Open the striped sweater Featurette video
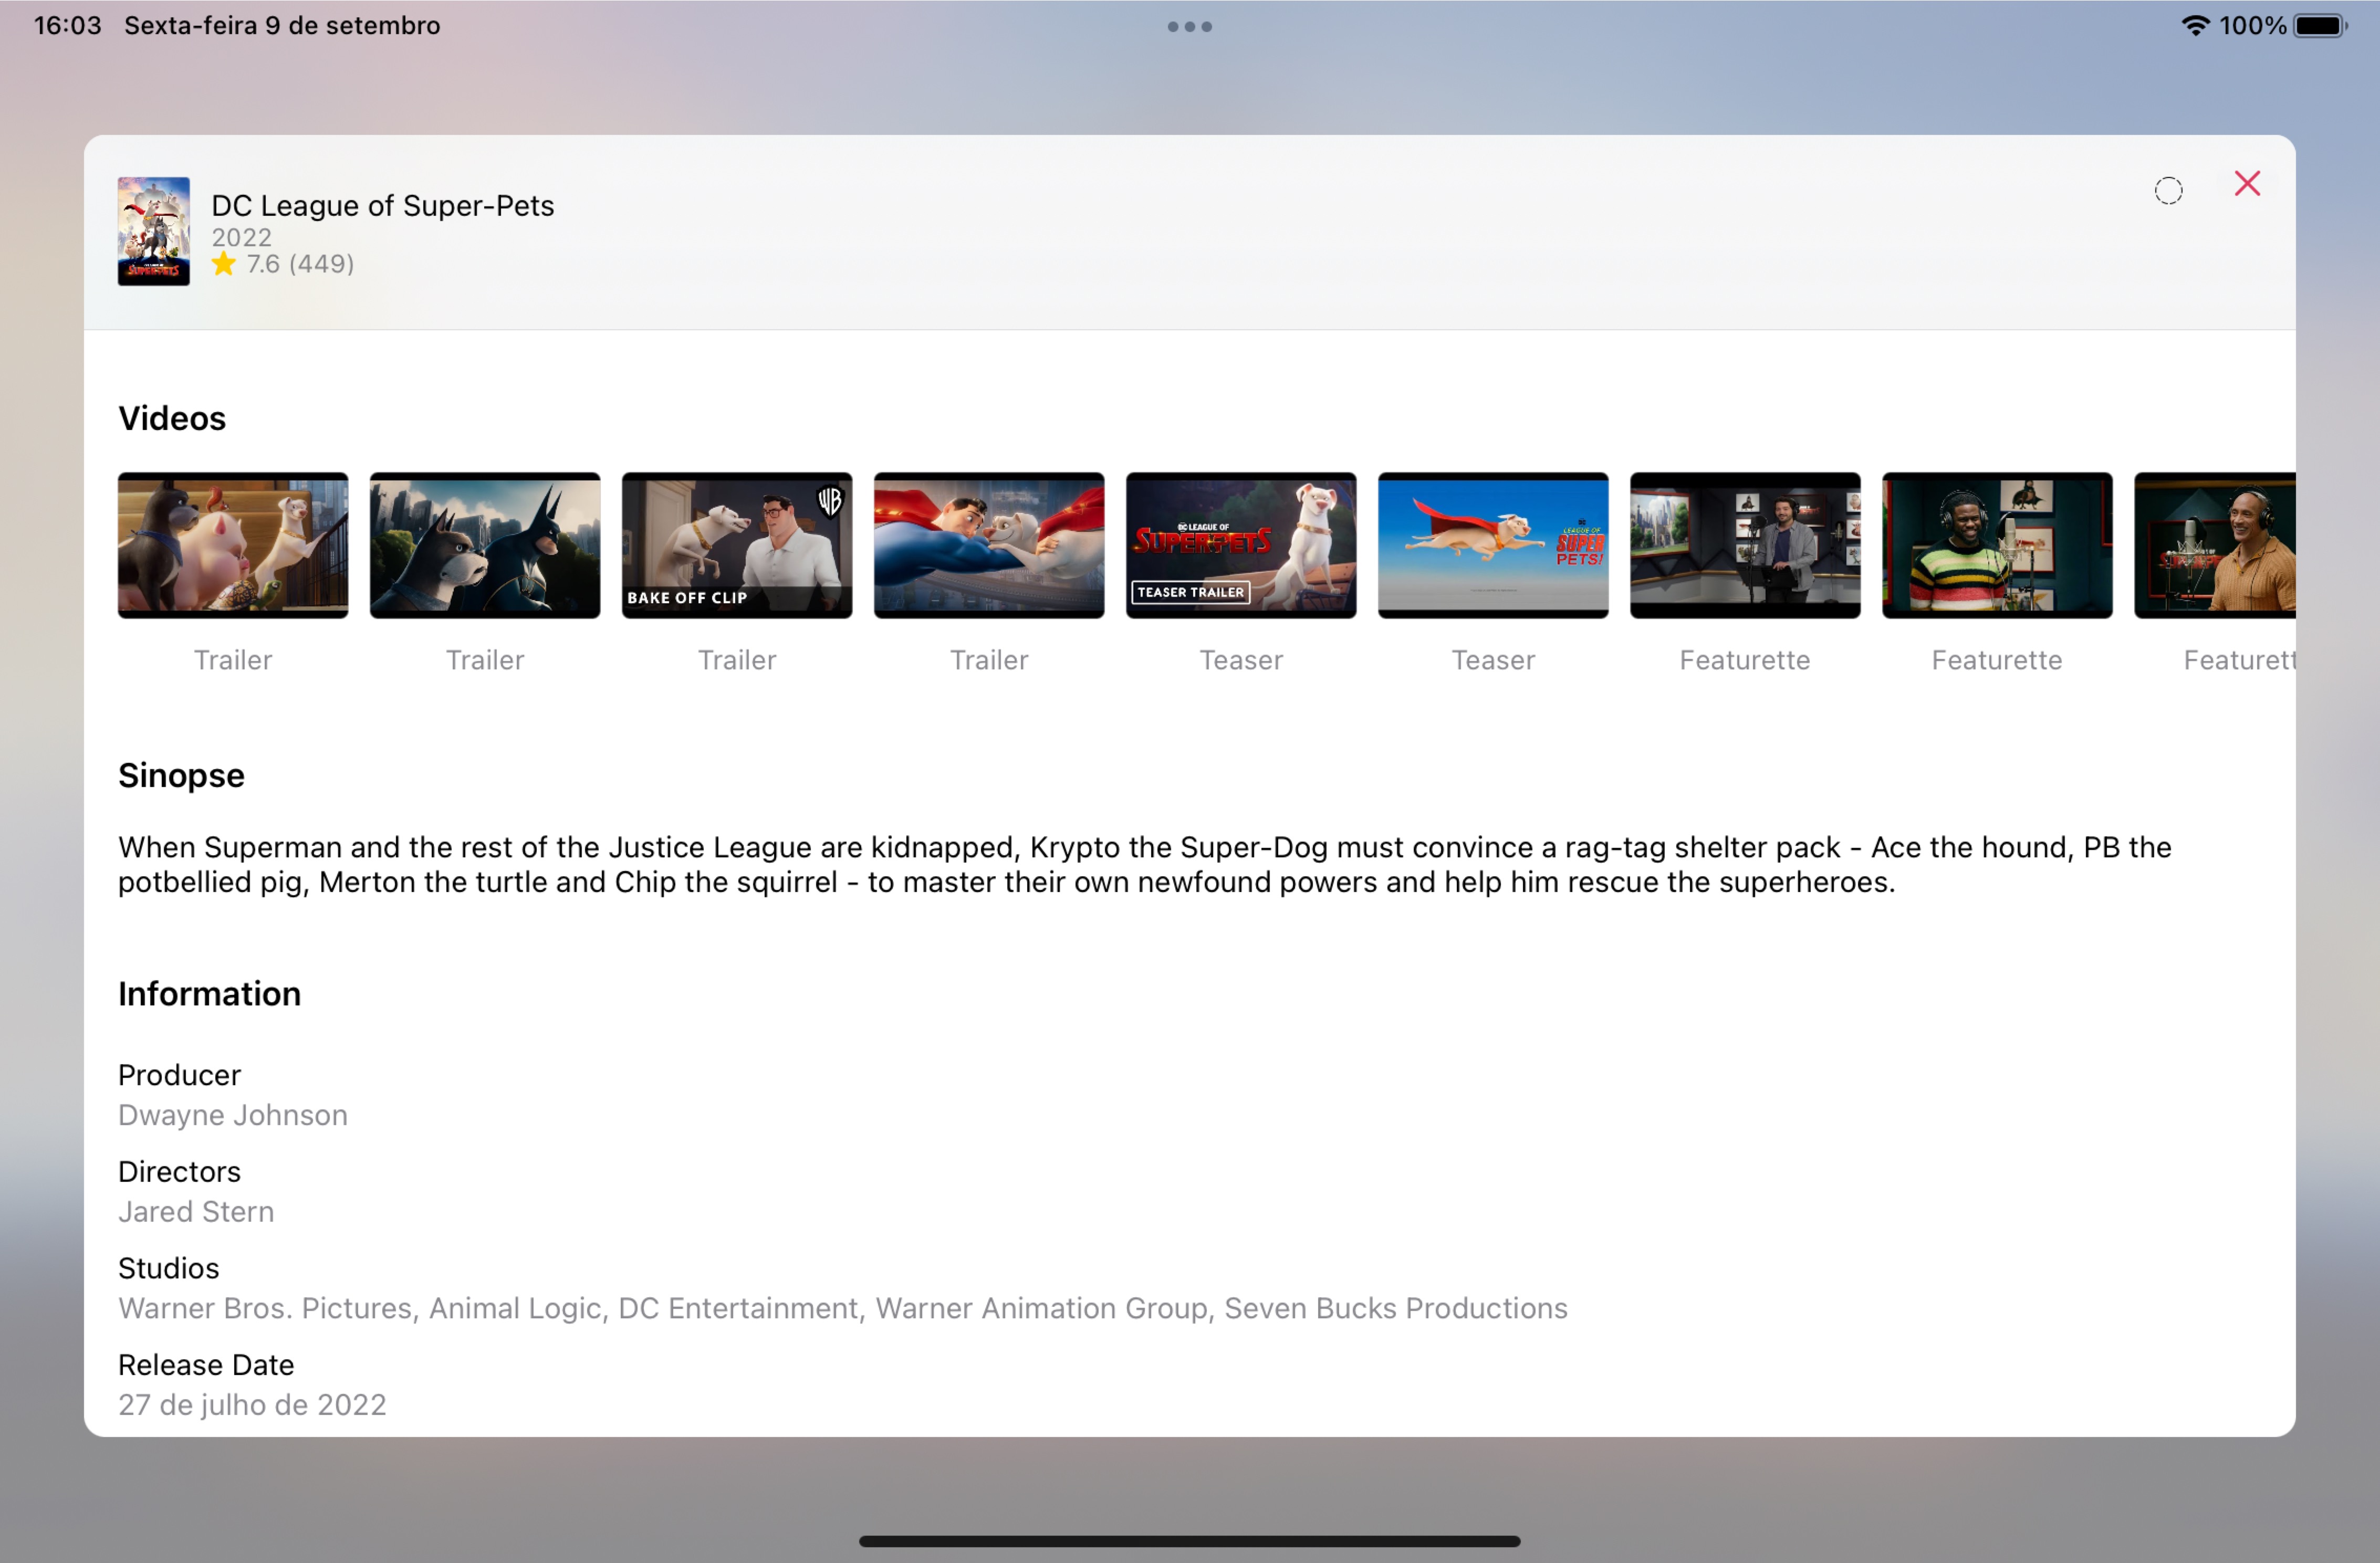The image size is (2380, 1563). pyautogui.click(x=1997, y=545)
